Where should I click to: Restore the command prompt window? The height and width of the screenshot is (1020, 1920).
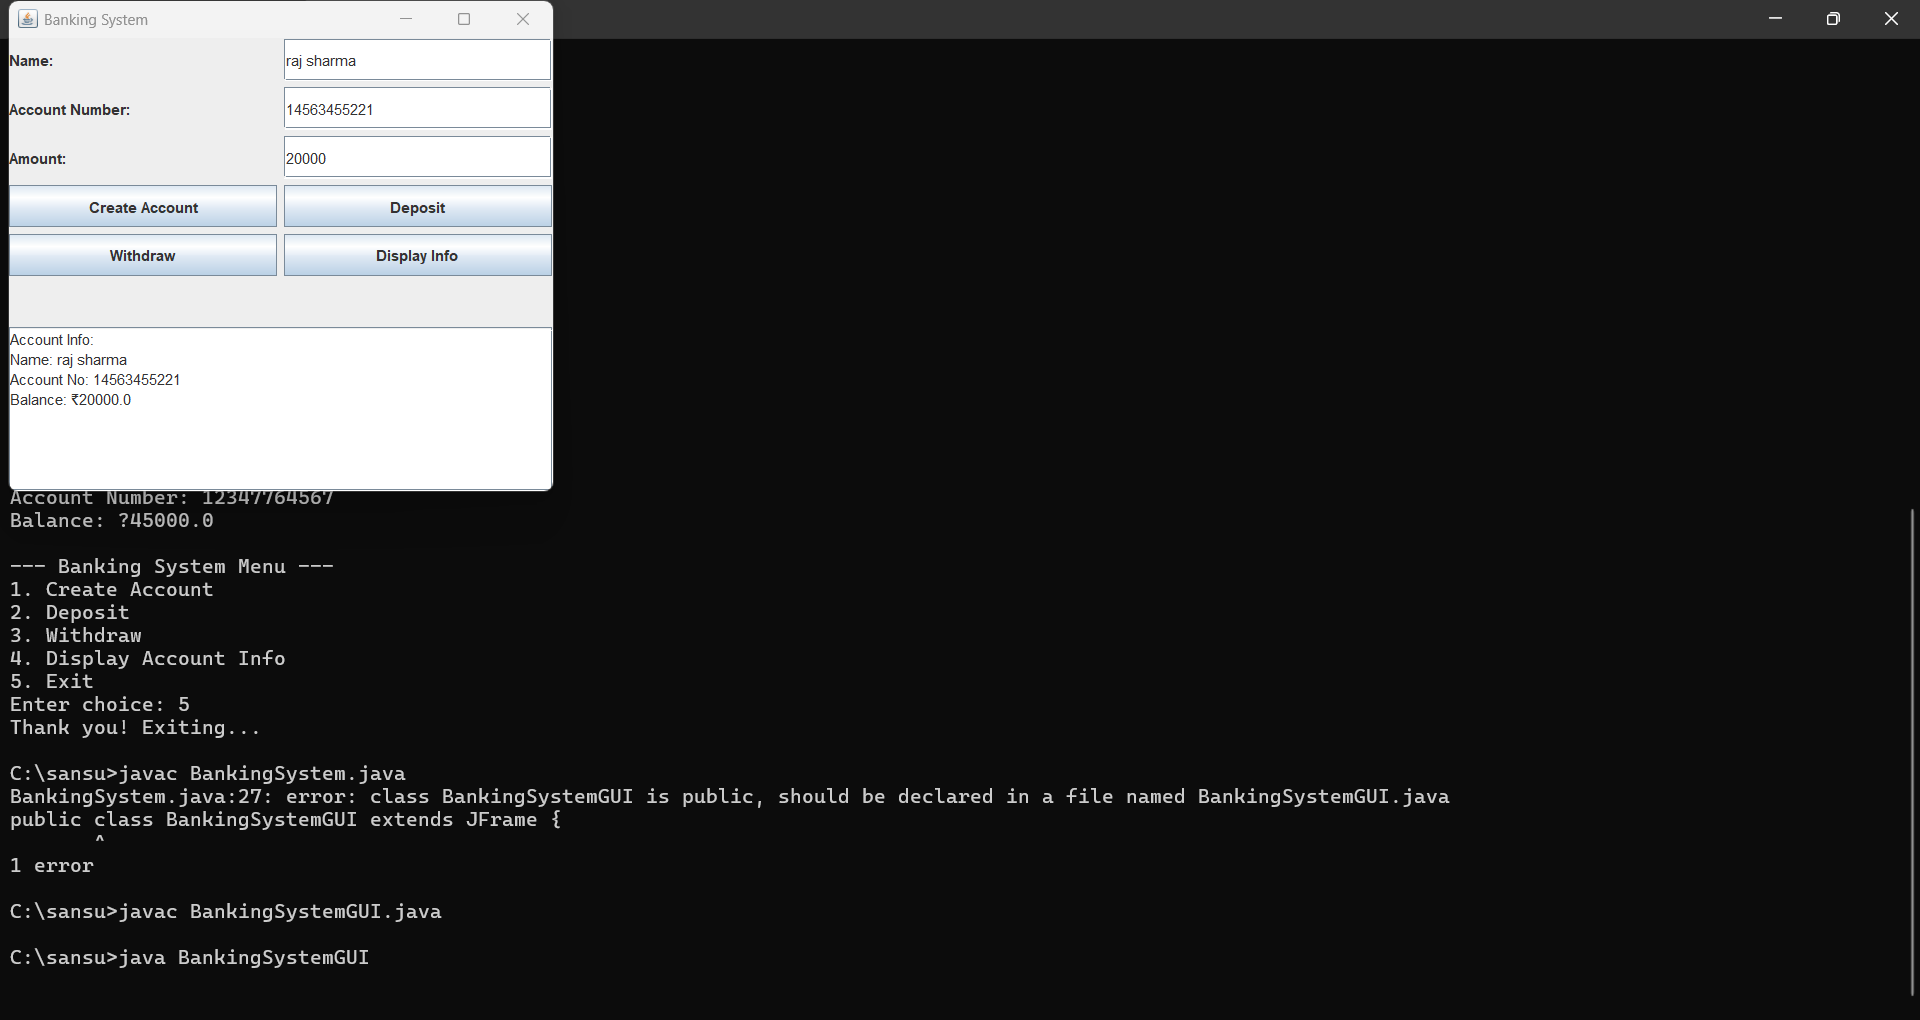click(1833, 18)
